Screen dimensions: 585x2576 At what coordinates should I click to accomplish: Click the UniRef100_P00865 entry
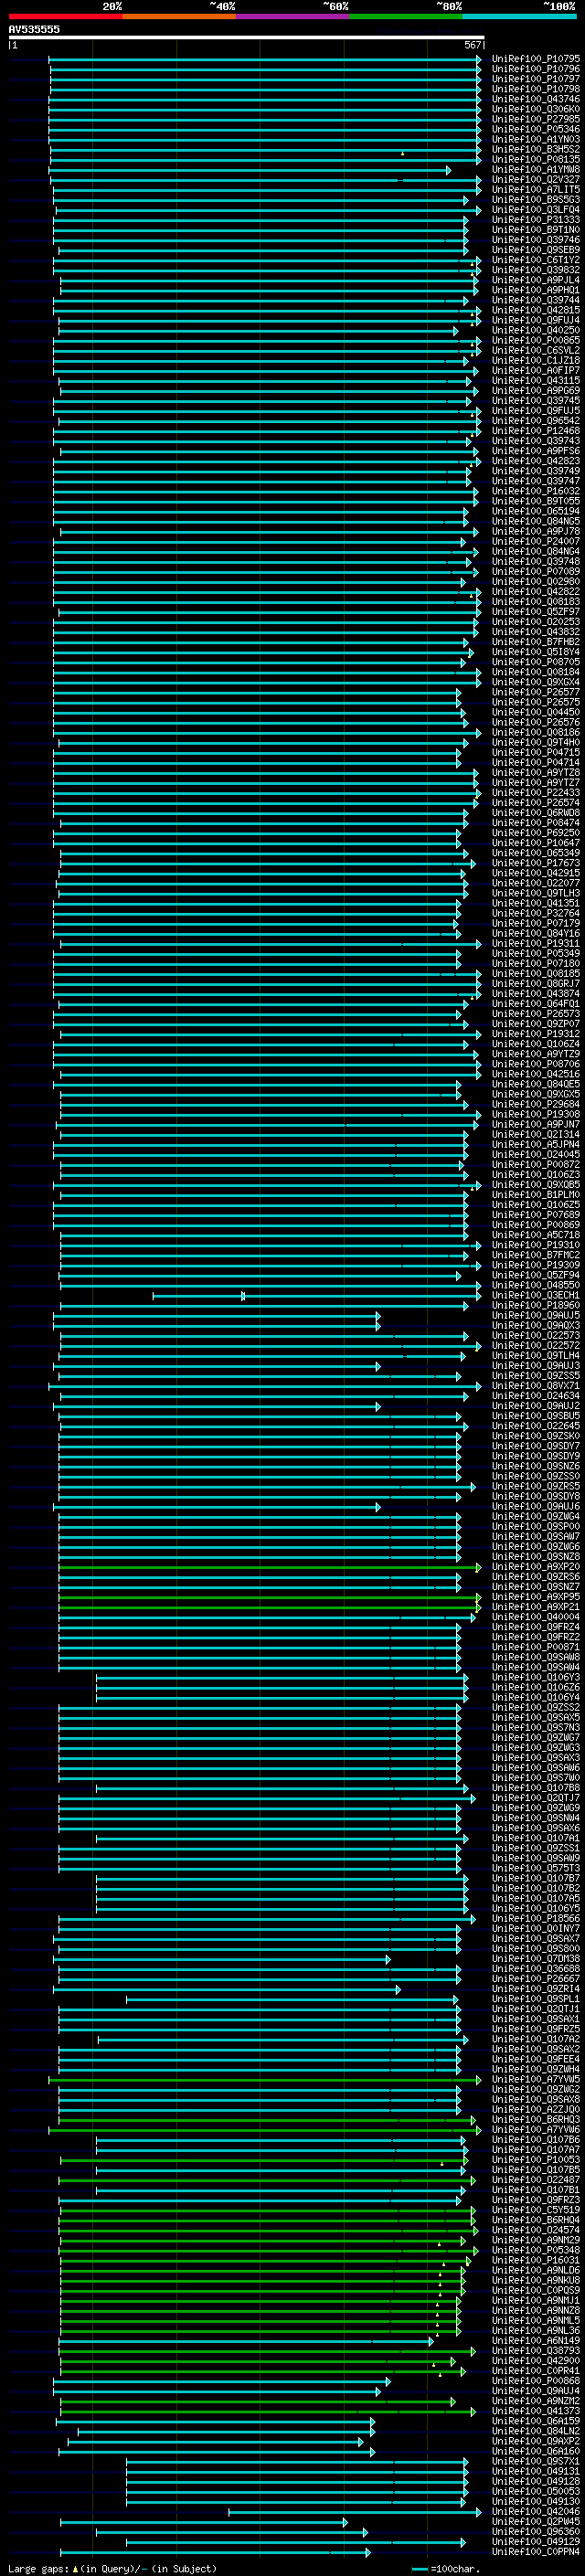click(x=535, y=340)
